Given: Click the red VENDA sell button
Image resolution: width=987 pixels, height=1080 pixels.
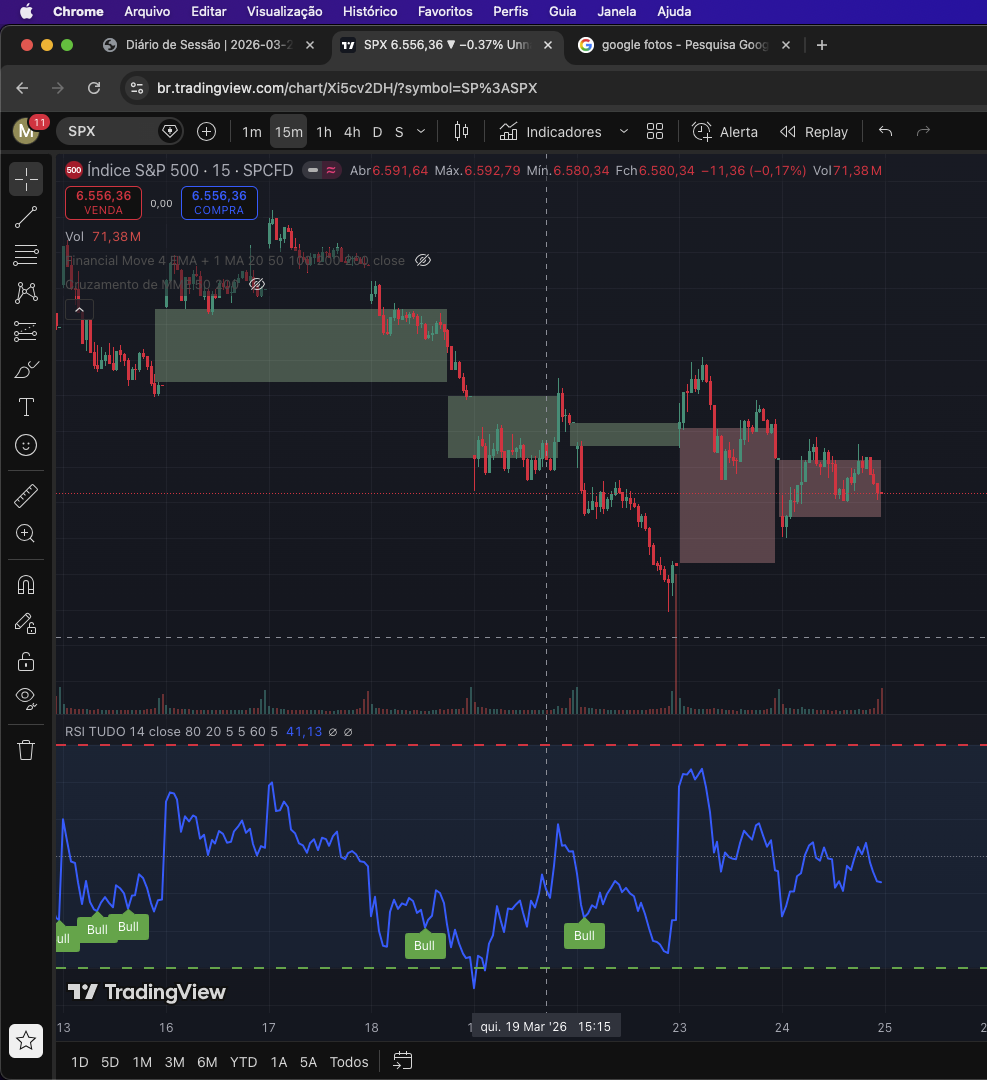Looking at the screenshot, I should pyautogui.click(x=103, y=203).
